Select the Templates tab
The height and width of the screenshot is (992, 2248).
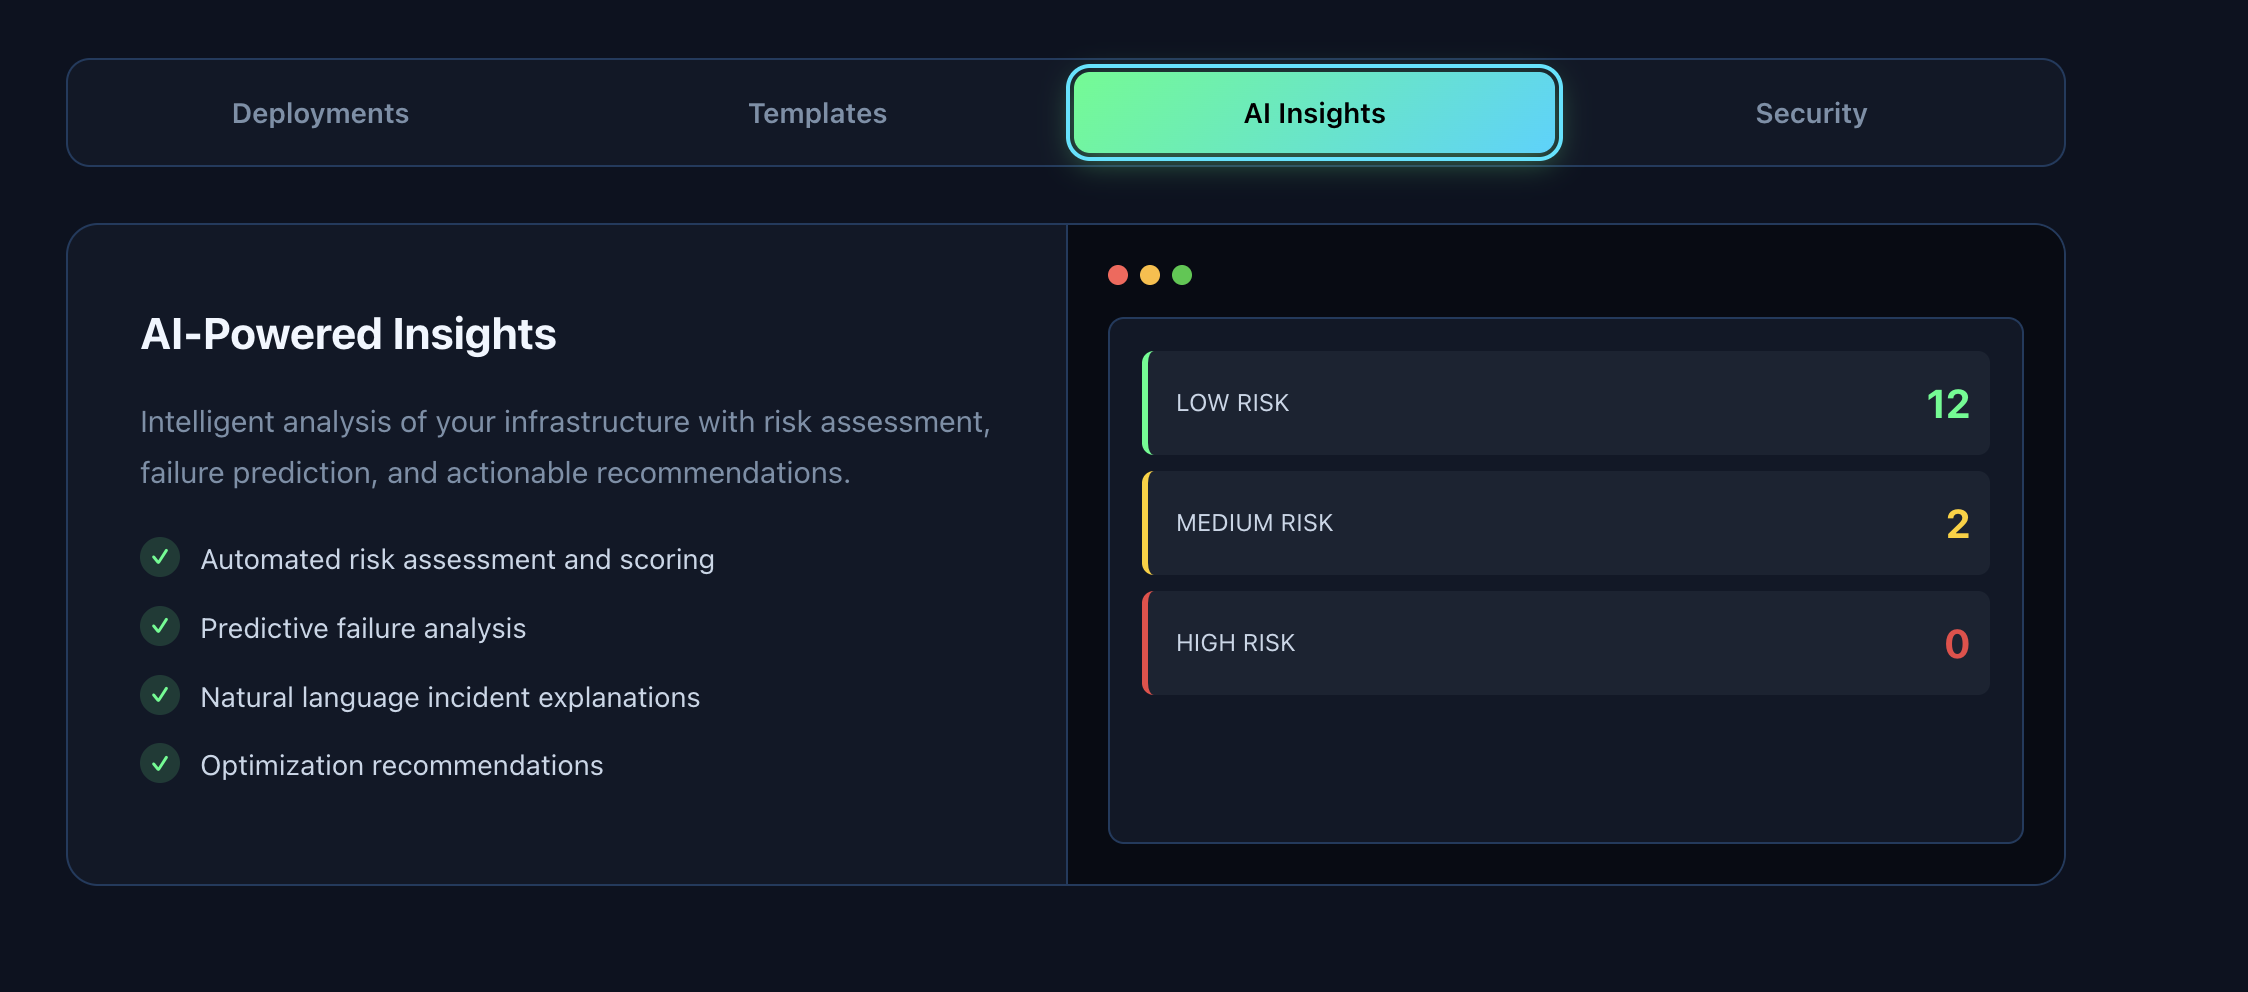click(x=817, y=113)
